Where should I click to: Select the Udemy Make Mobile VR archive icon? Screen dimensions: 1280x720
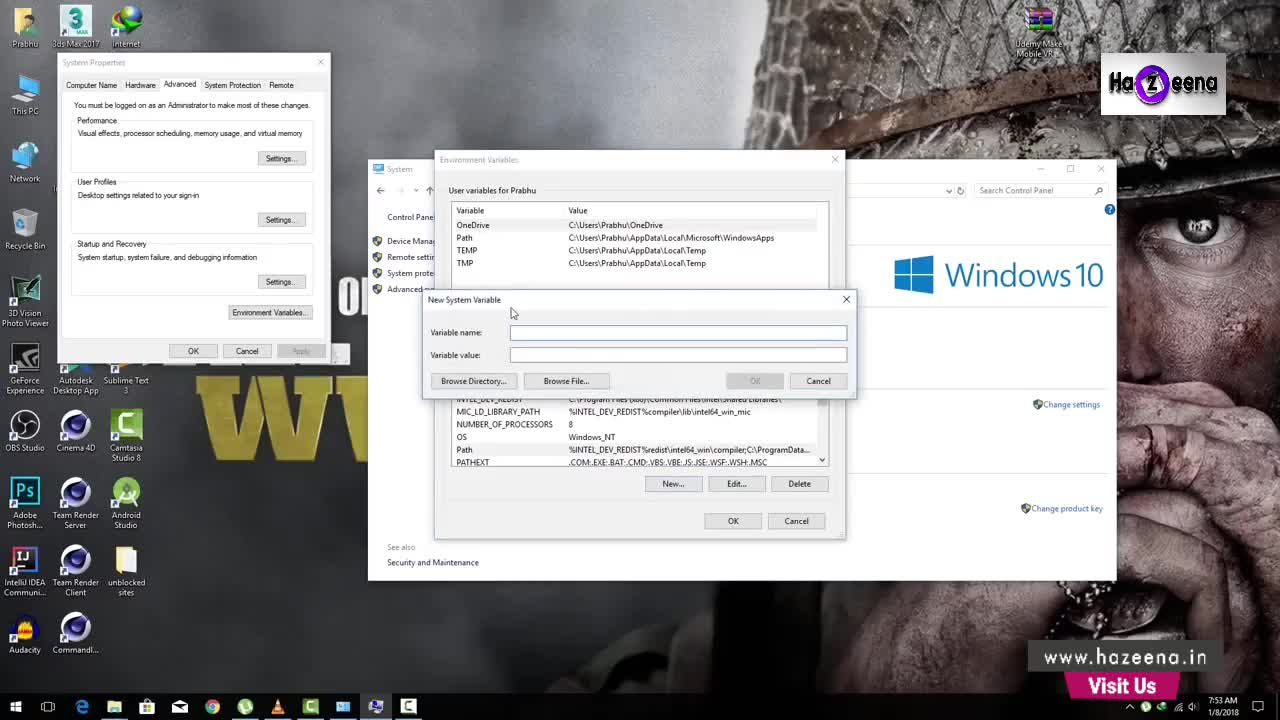pos(1039,33)
